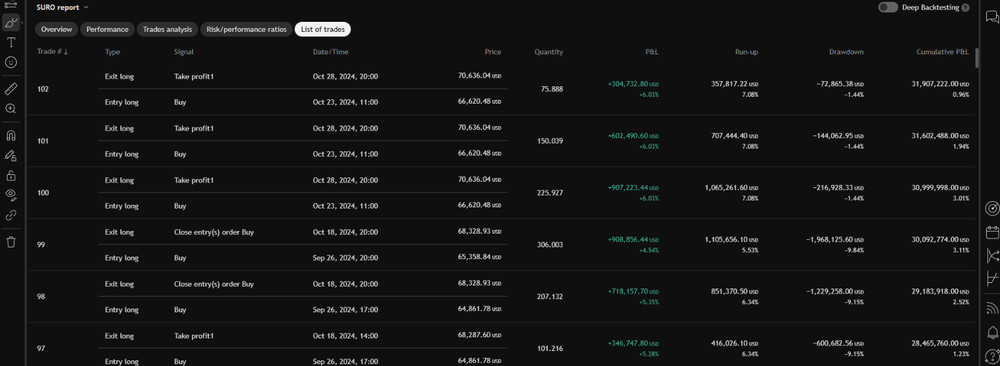Open the SURO report dropdown
The width and height of the screenshot is (1000, 366).
[62, 8]
